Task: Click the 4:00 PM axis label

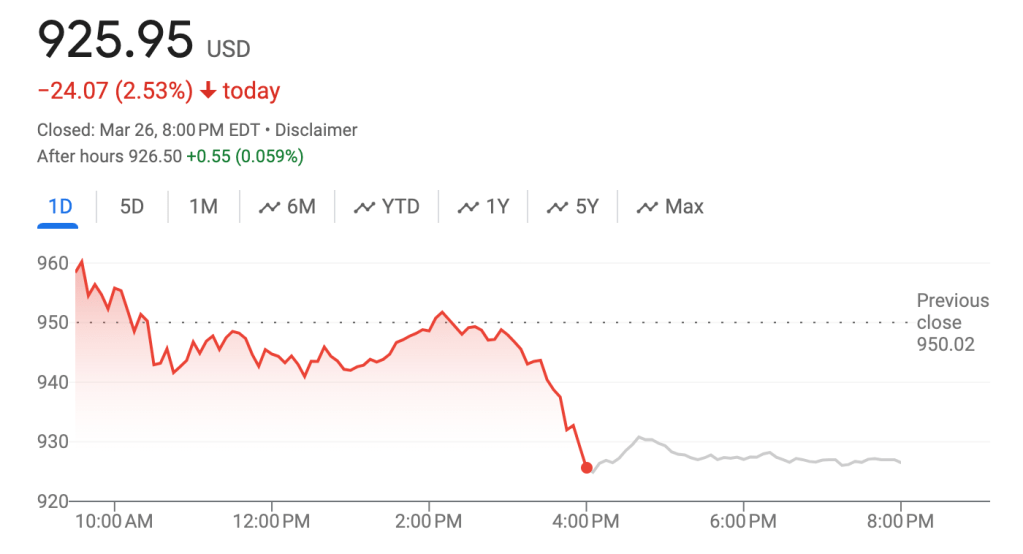Action: 586,521
